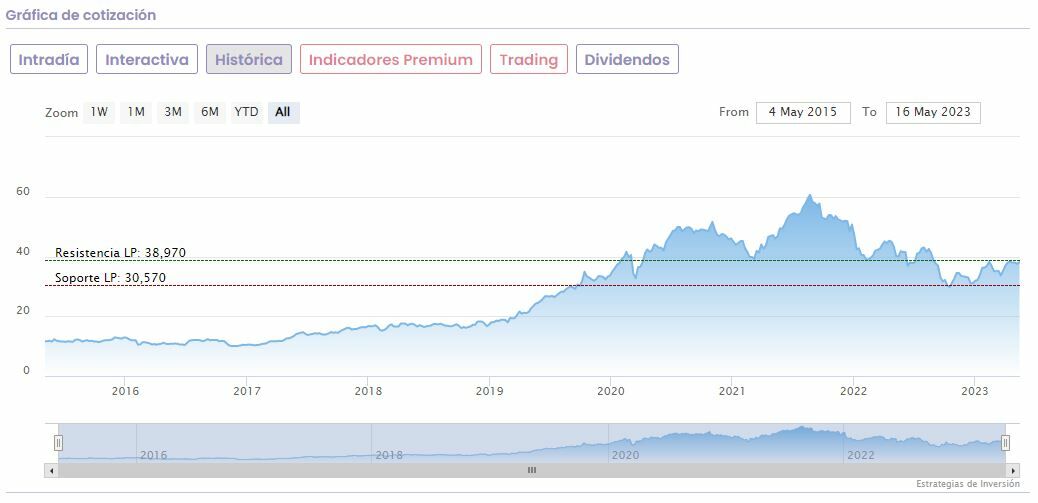
Task: Select the 1W zoom range
Action: (99, 112)
